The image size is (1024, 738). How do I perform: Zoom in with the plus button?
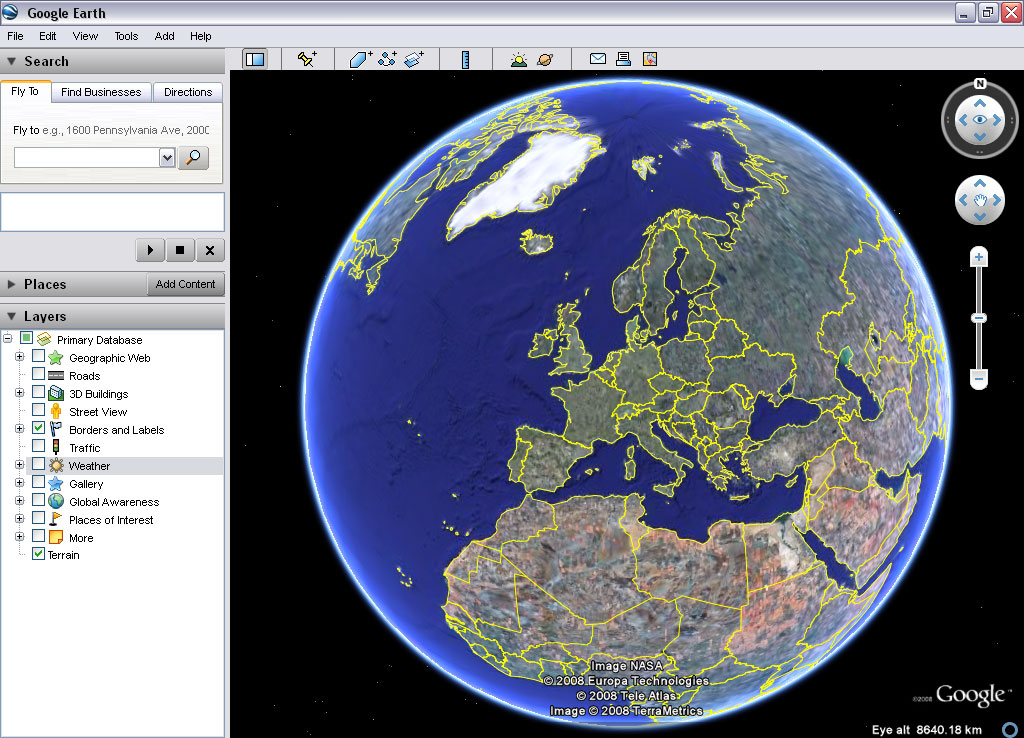pos(978,257)
